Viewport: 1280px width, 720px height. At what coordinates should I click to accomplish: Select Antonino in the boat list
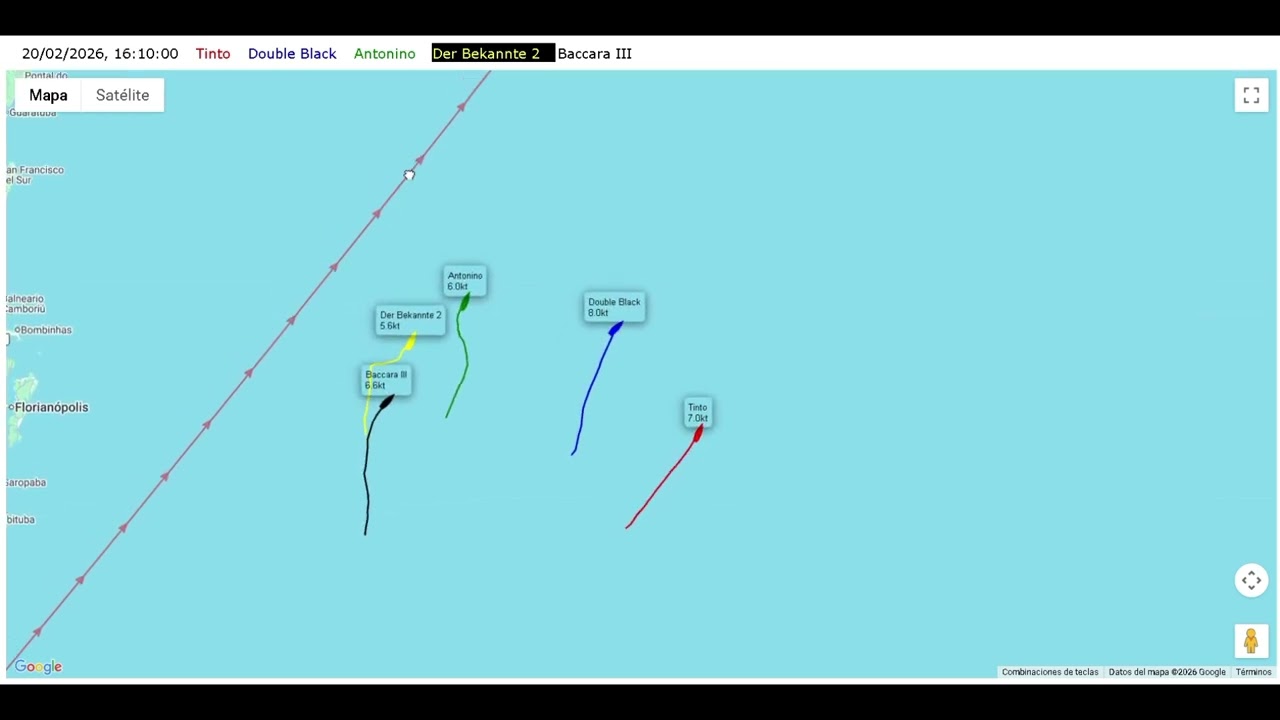click(x=385, y=54)
